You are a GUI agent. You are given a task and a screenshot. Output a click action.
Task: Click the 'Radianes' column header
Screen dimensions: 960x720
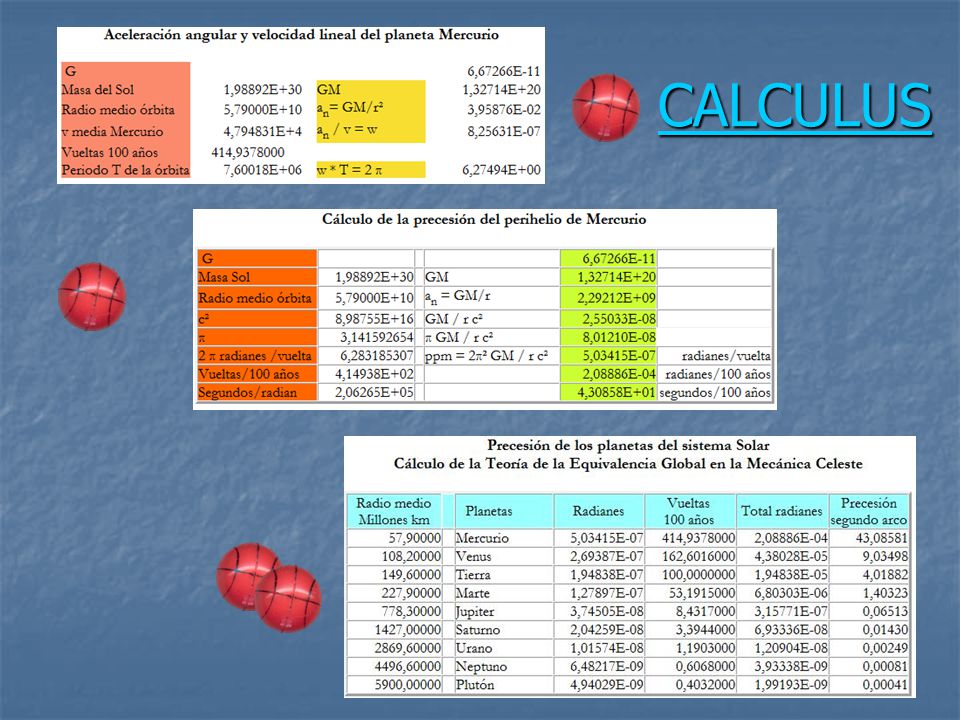[x=598, y=511]
